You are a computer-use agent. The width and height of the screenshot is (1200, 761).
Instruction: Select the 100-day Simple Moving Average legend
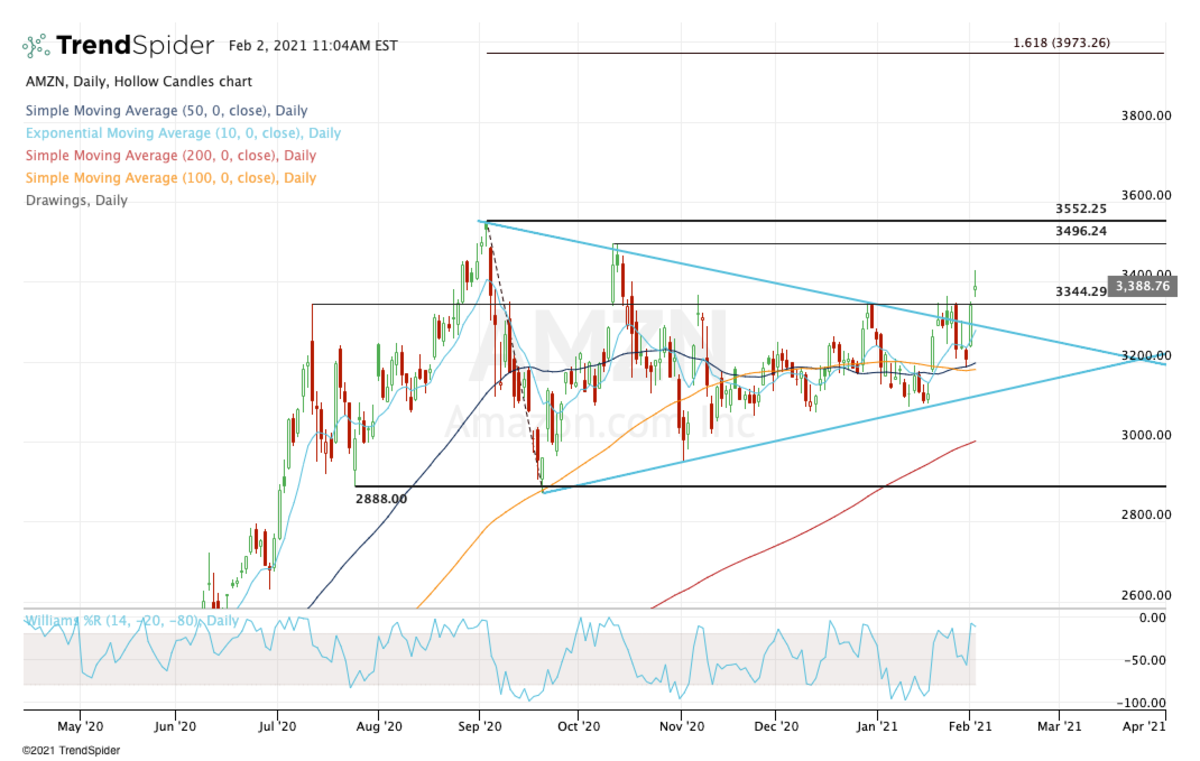(x=169, y=177)
